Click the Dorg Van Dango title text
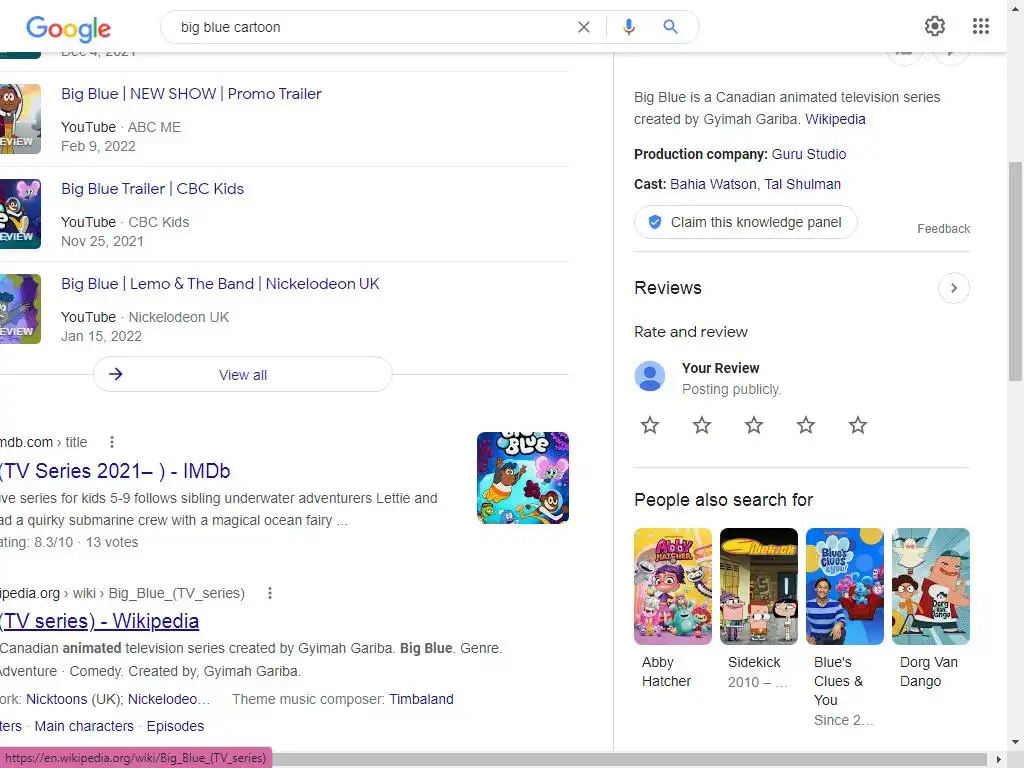The image size is (1024, 768). 929,671
